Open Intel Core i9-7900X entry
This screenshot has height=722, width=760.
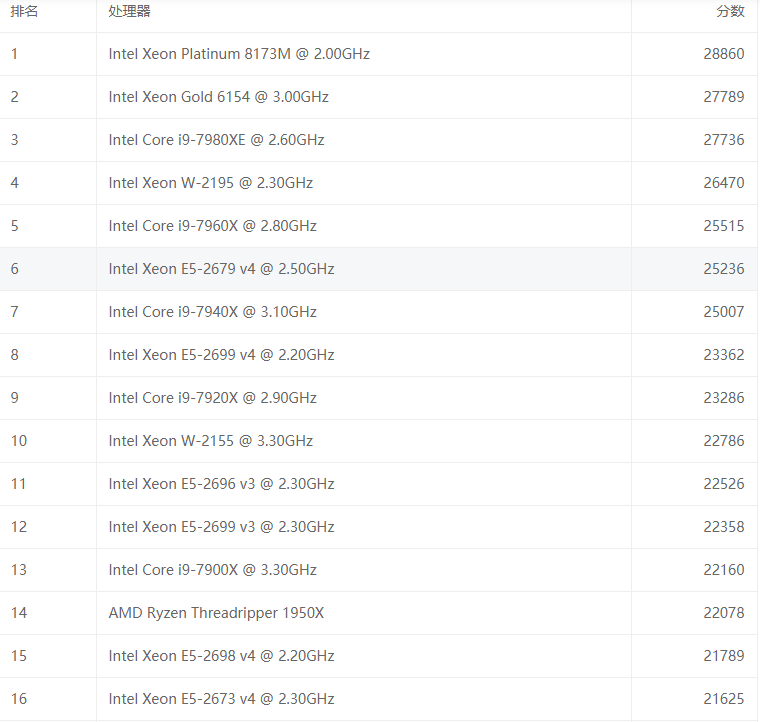pyautogui.click(x=212, y=570)
